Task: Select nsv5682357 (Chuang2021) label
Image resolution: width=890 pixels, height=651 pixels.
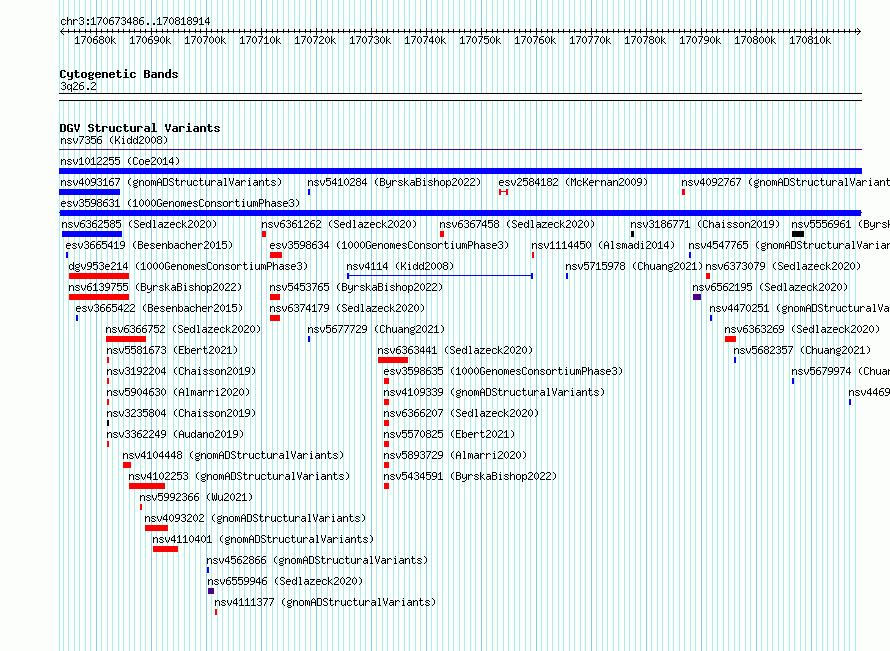Action: [x=802, y=350]
